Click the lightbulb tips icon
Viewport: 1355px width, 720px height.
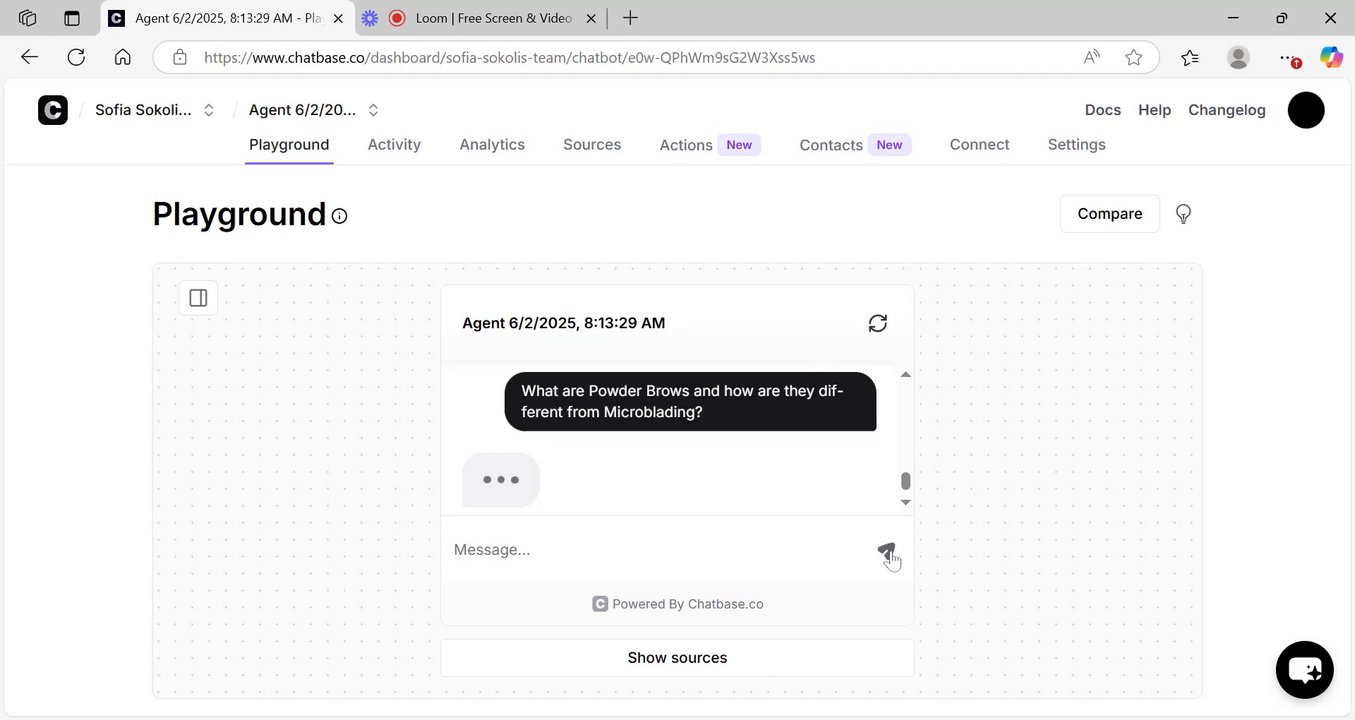[1183, 214]
